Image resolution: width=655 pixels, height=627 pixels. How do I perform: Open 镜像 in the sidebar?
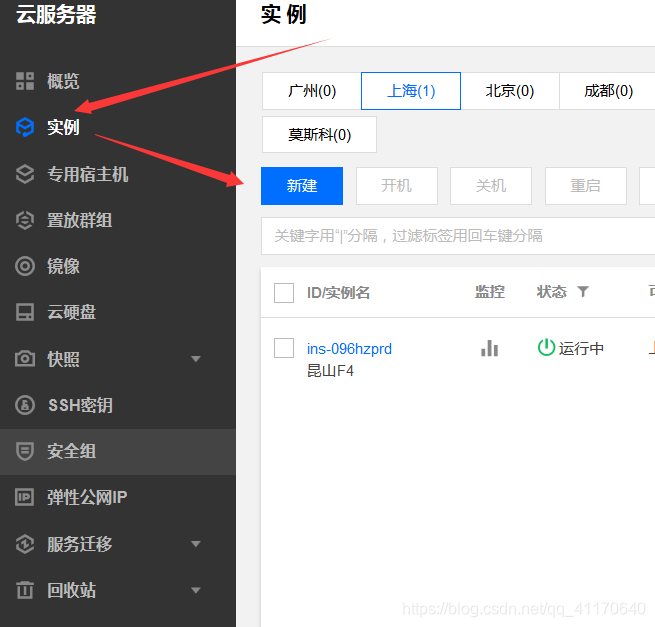[63, 266]
